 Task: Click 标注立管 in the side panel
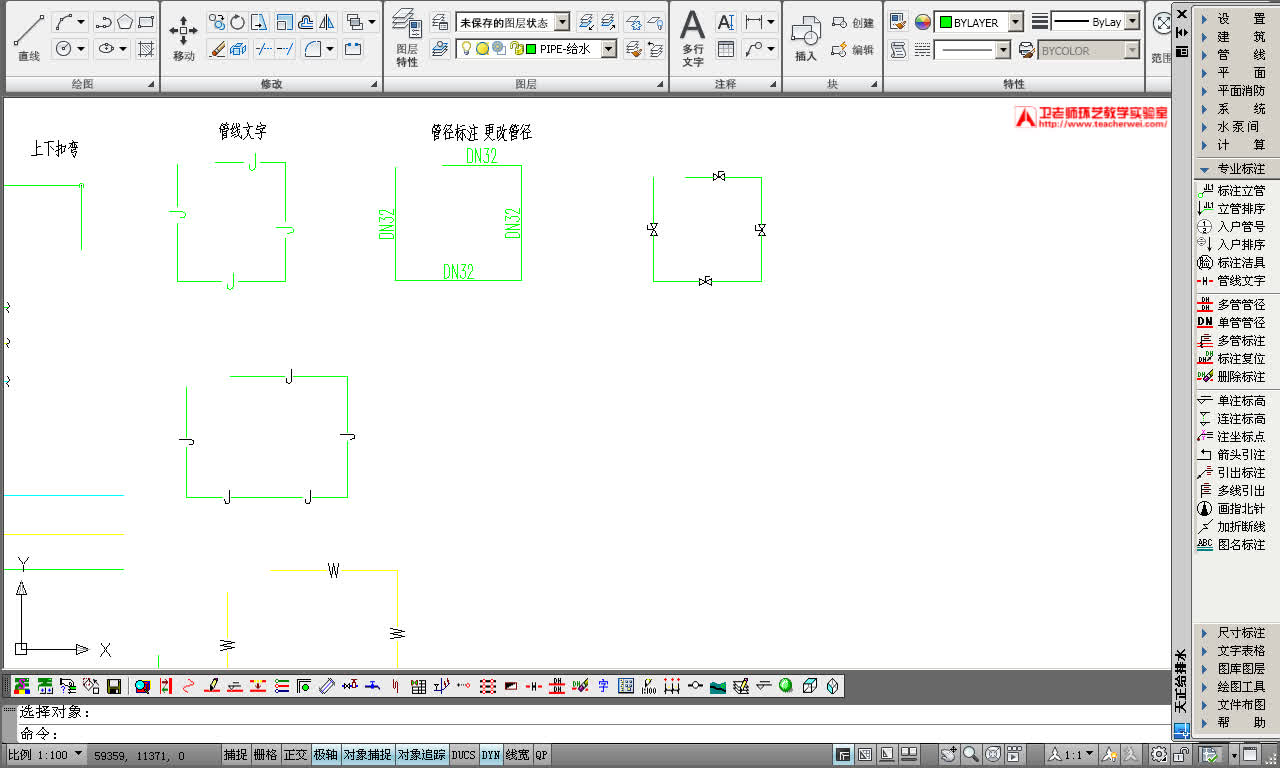[1240, 191]
